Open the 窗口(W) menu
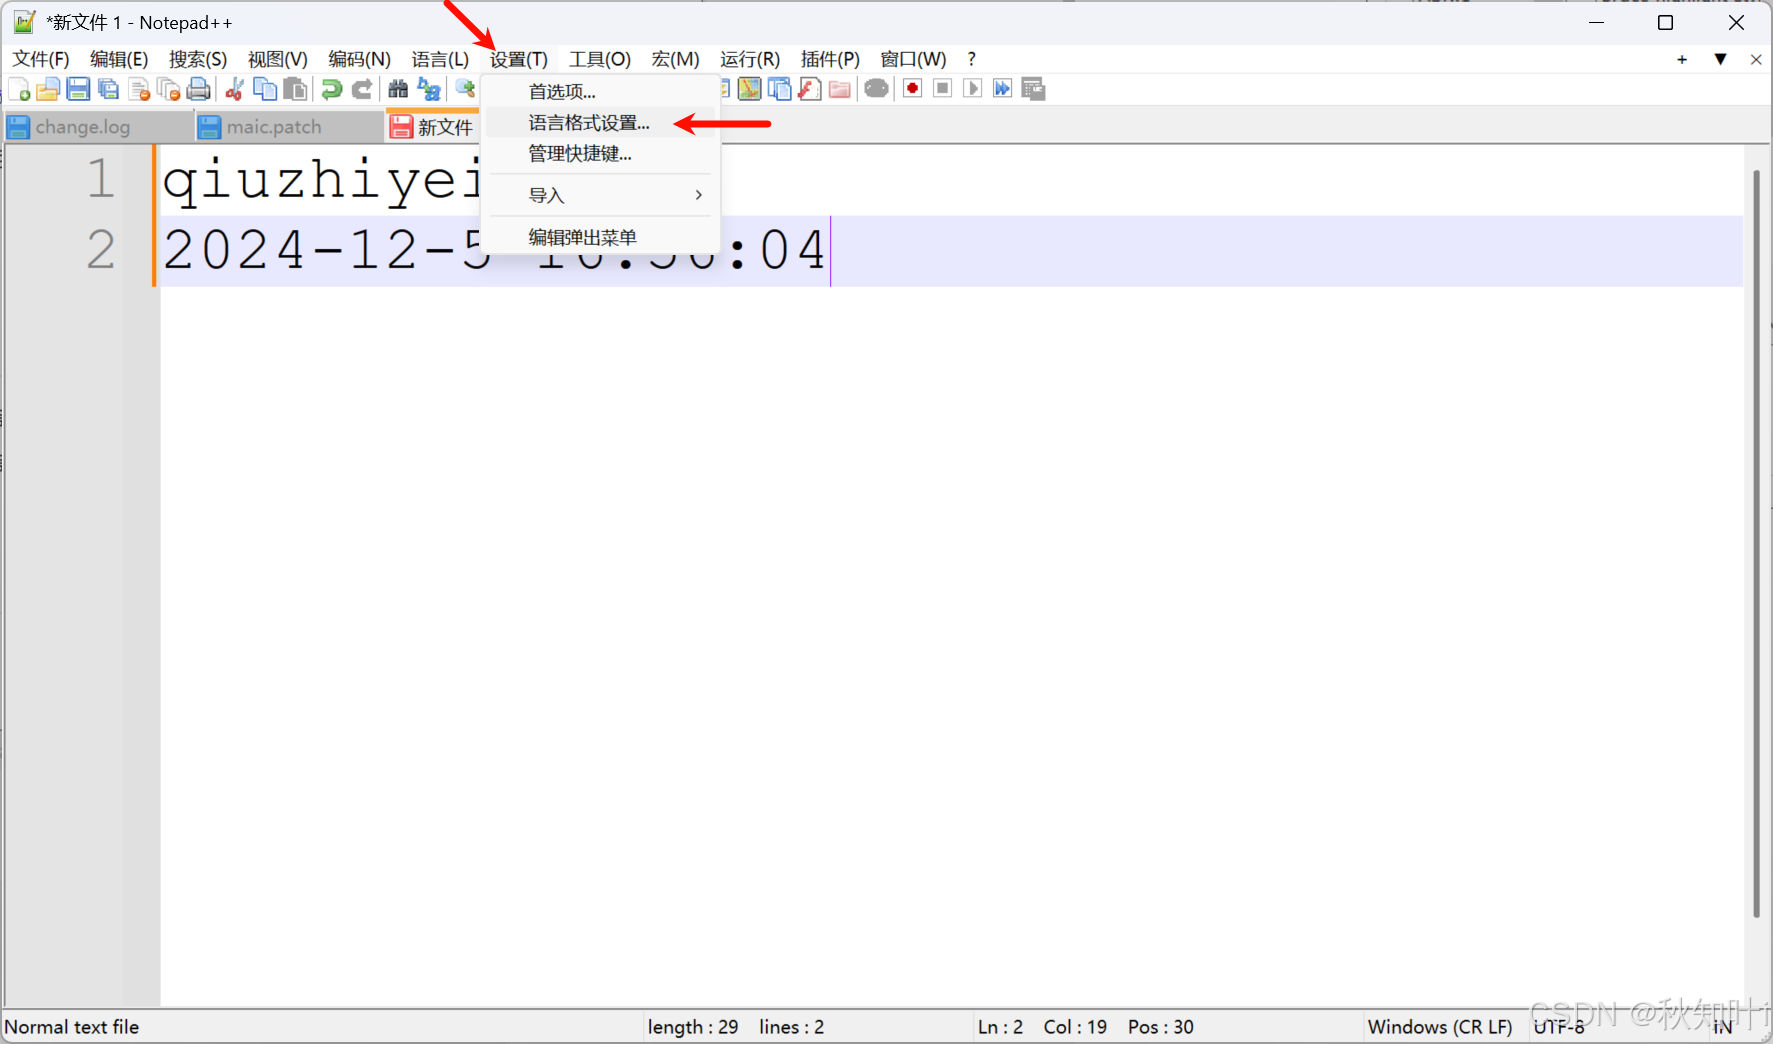 pos(913,59)
